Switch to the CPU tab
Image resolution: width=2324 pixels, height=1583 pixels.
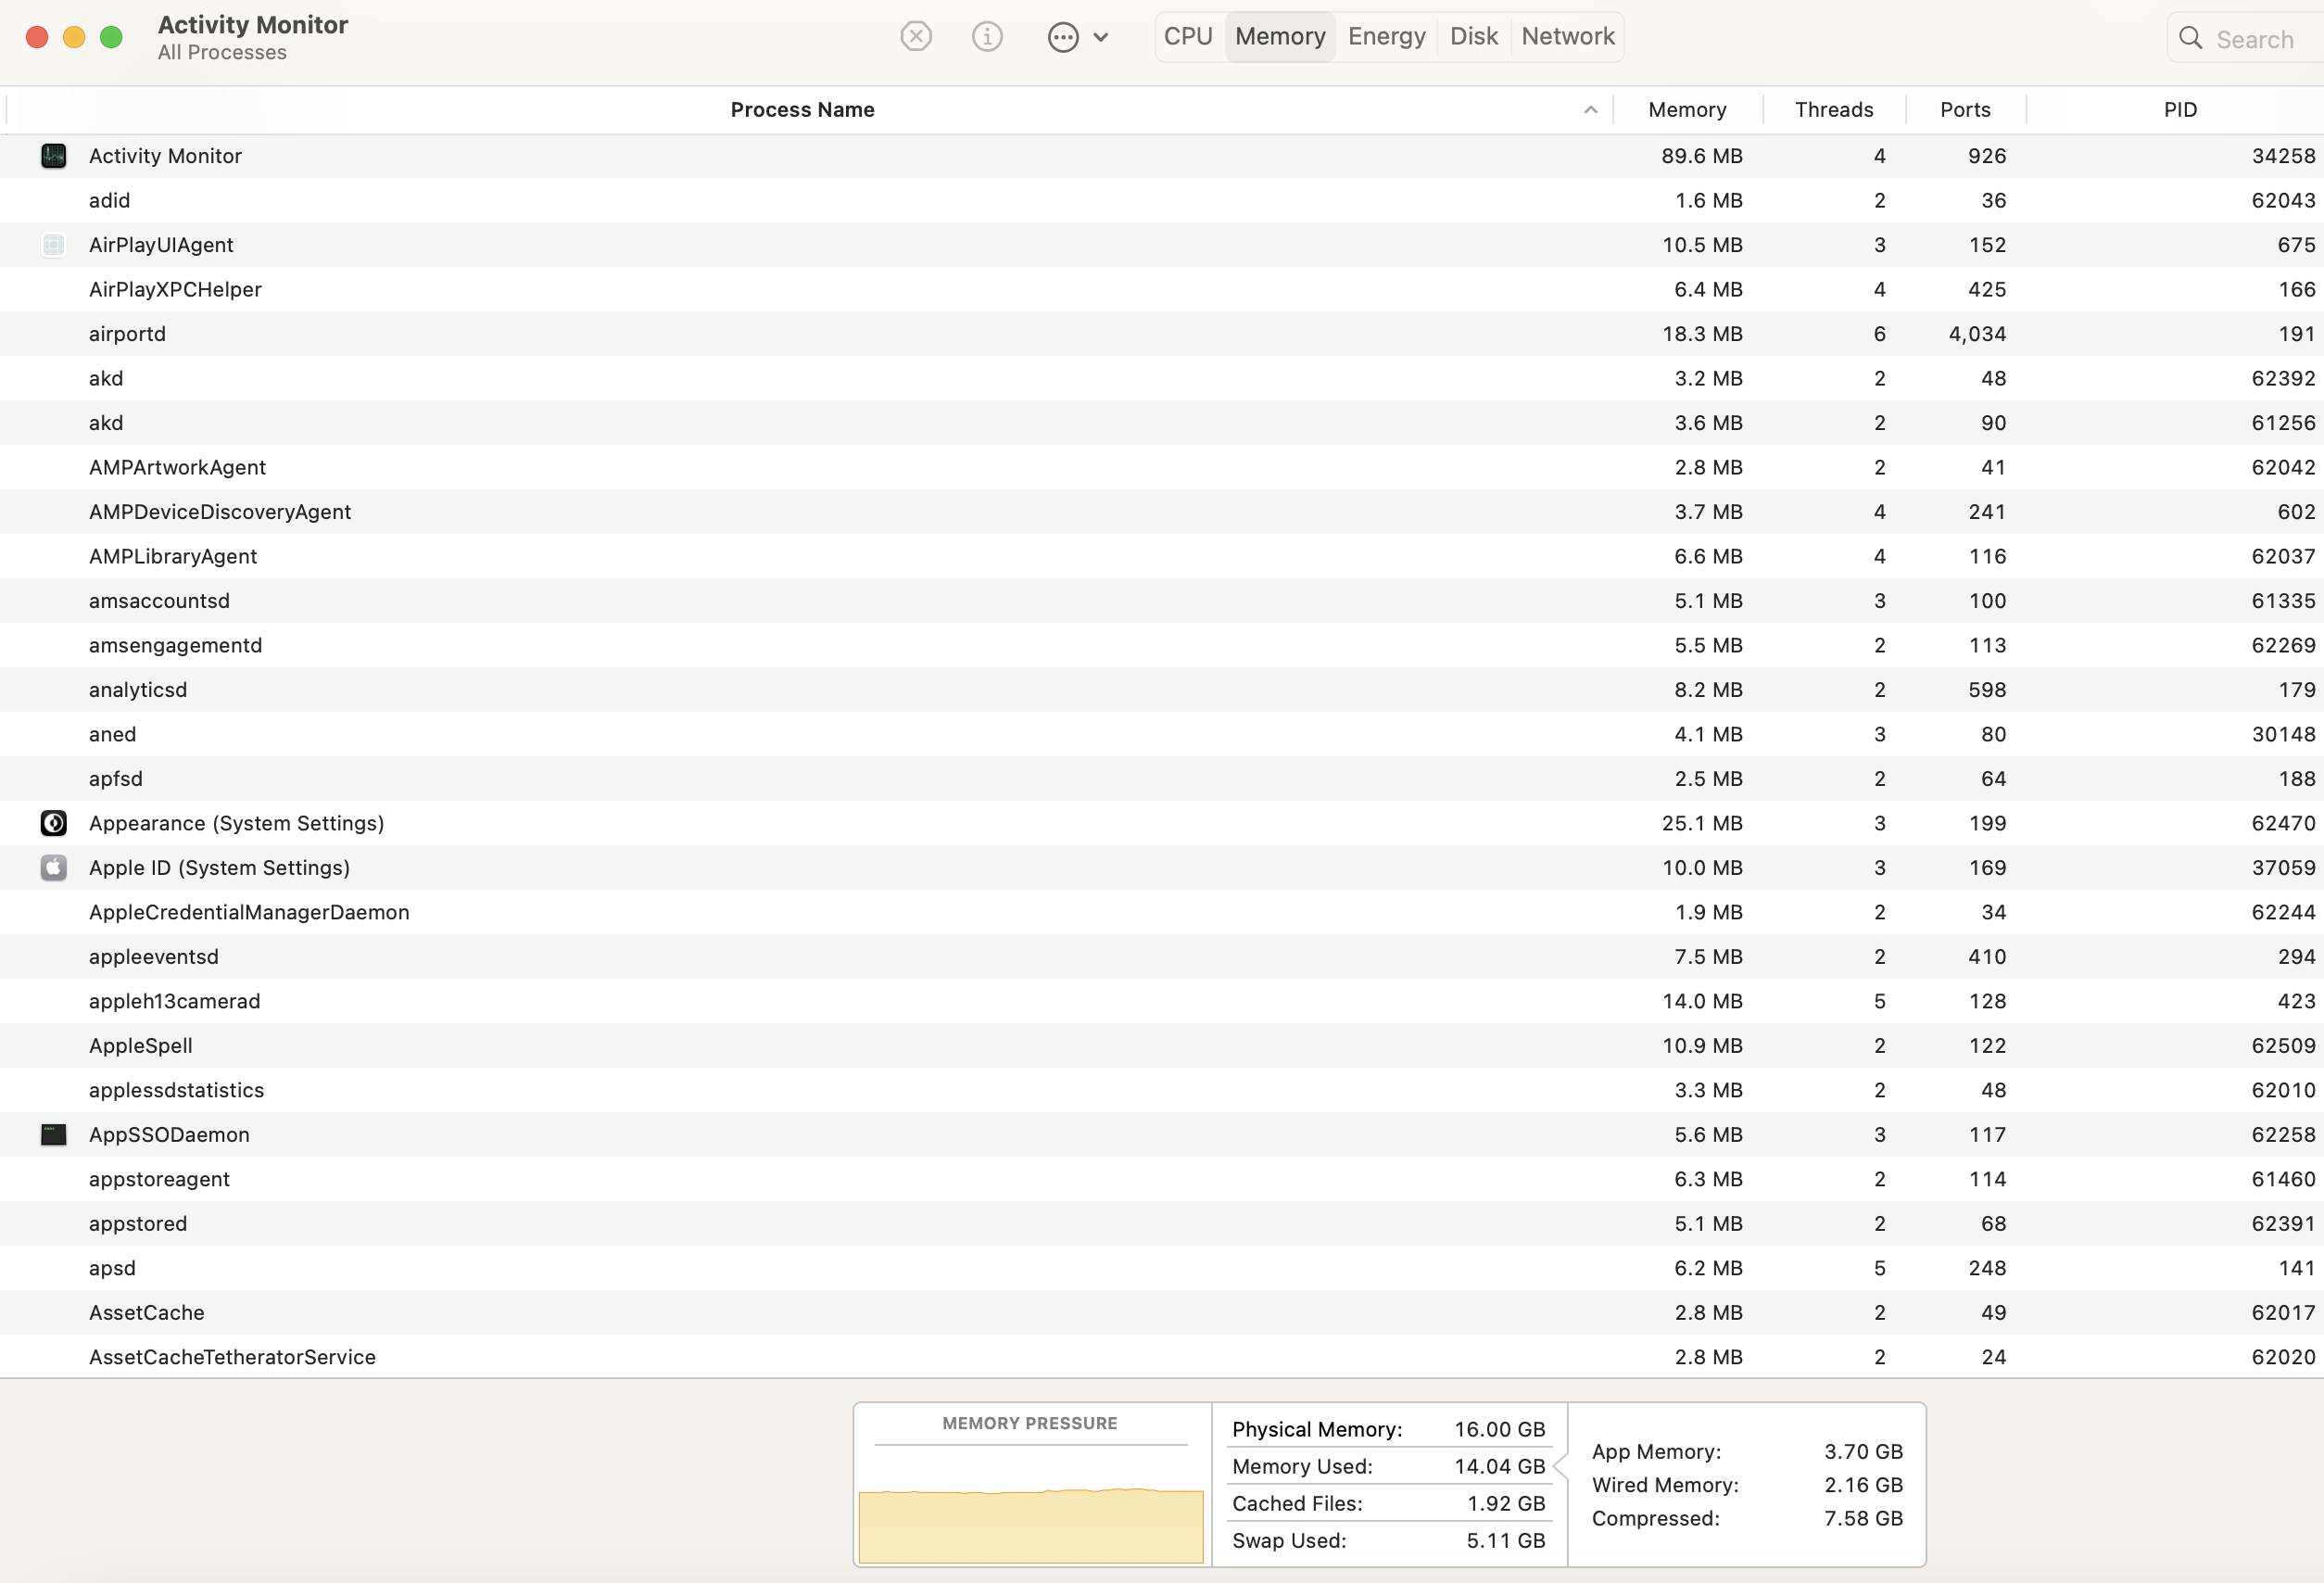(1188, 37)
